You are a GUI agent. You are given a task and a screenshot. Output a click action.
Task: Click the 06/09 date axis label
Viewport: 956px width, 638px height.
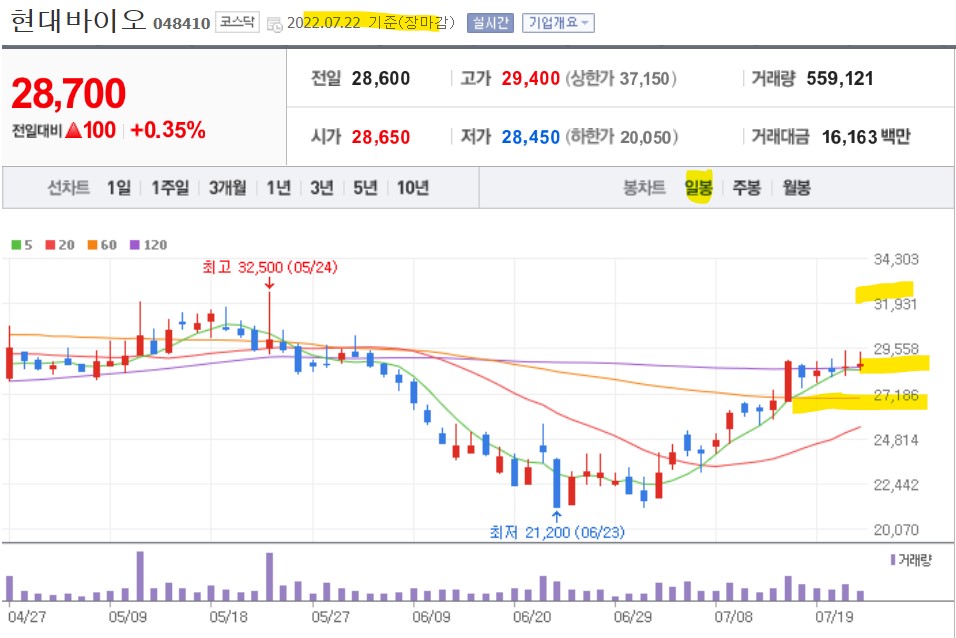[431, 617]
